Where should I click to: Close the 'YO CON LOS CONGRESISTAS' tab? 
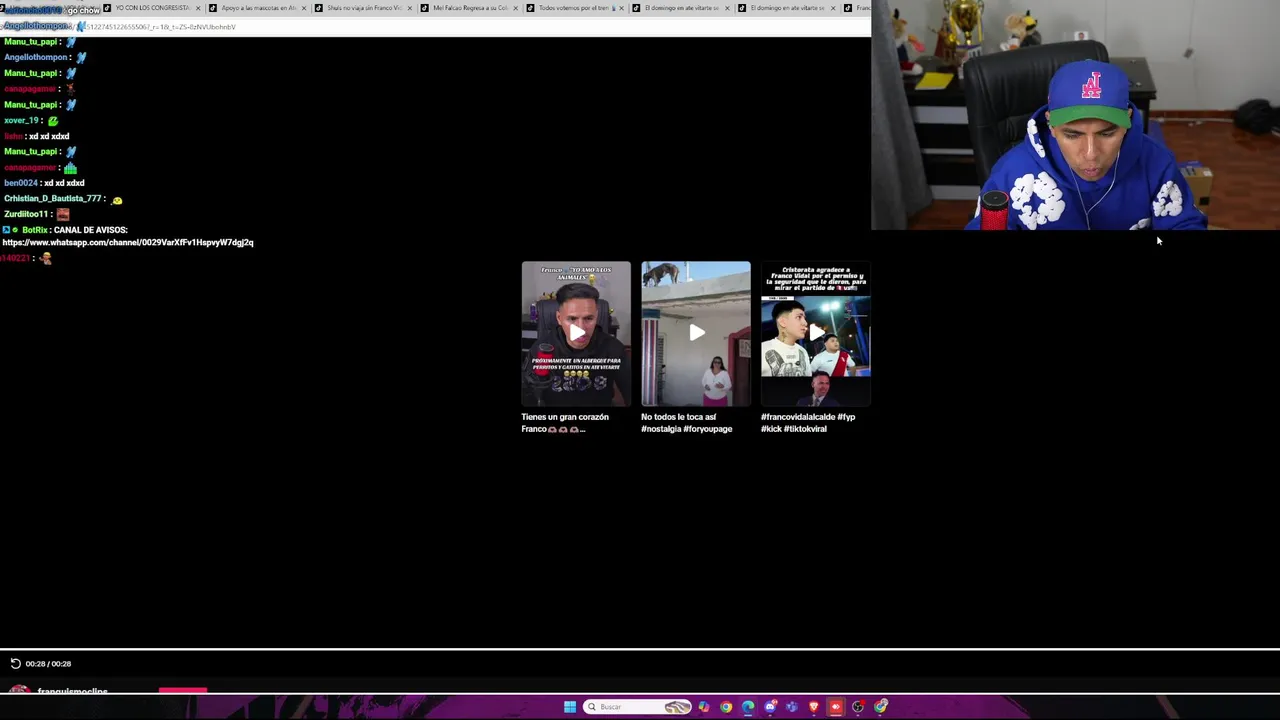(198, 8)
